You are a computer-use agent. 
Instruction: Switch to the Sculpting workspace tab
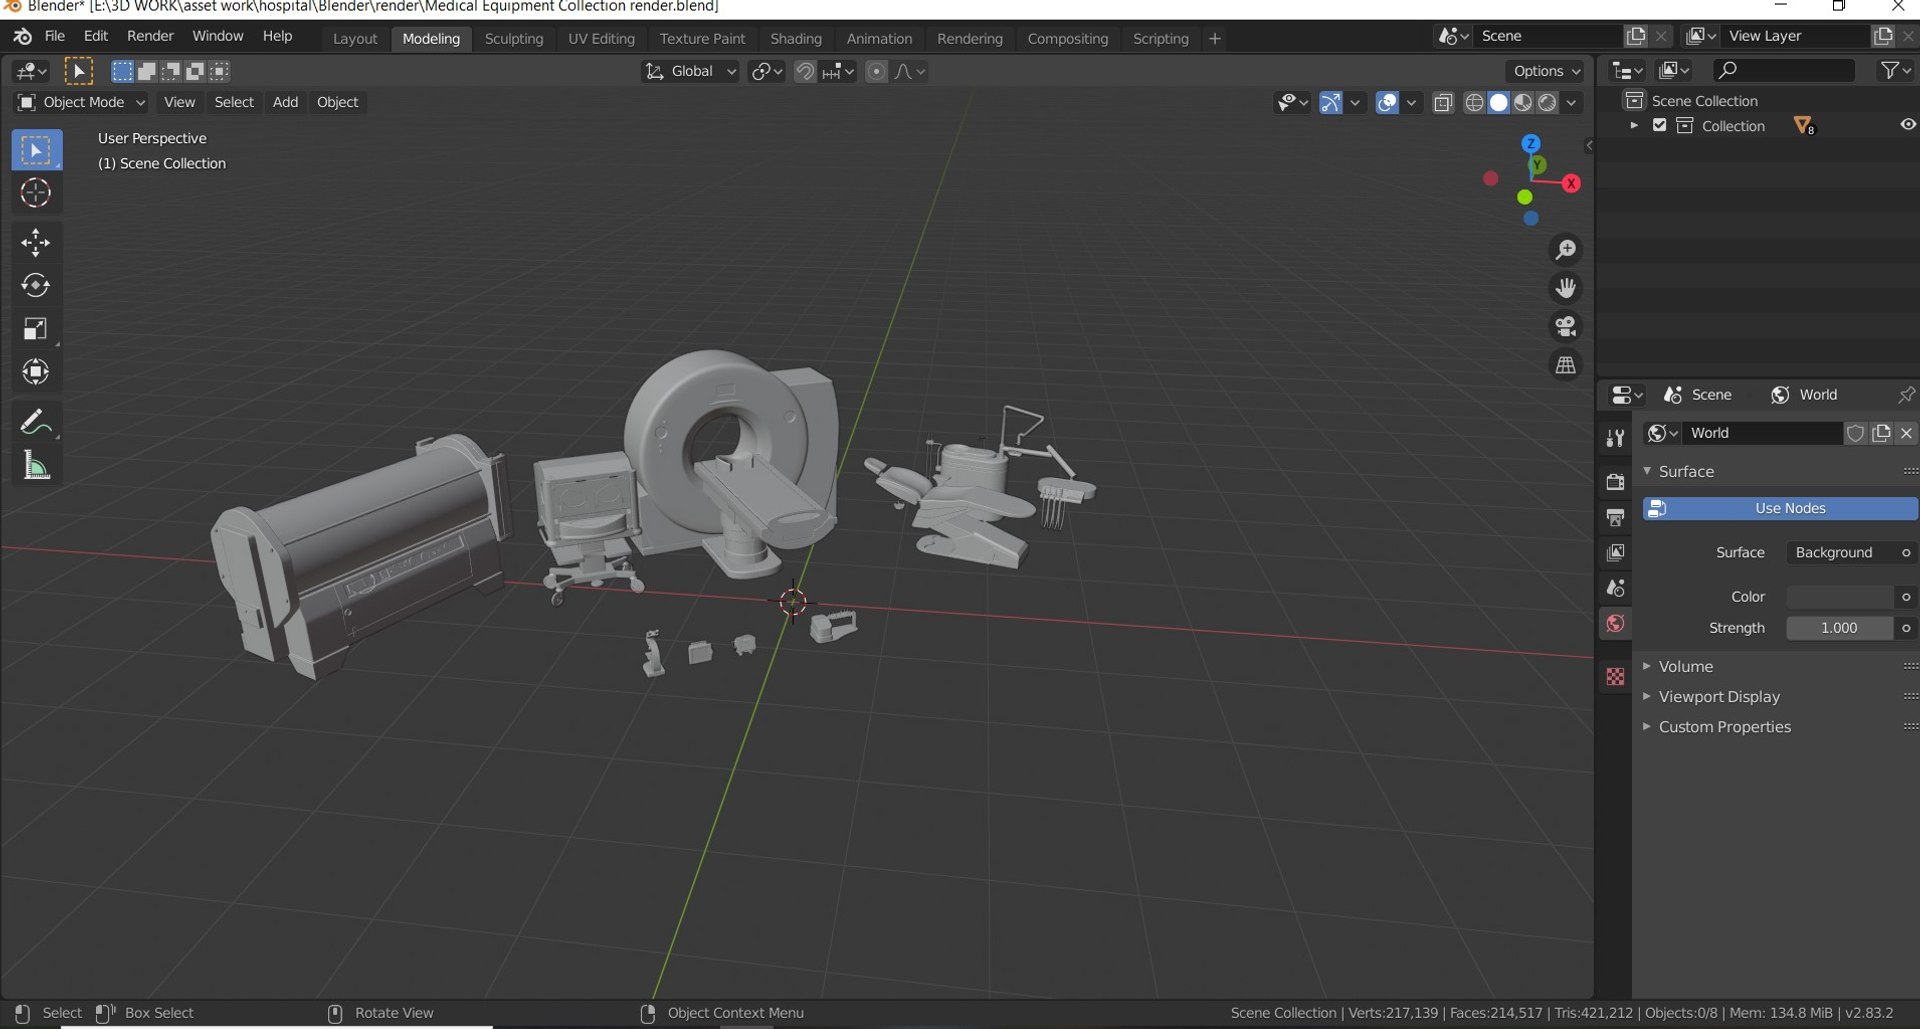click(514, 39)
